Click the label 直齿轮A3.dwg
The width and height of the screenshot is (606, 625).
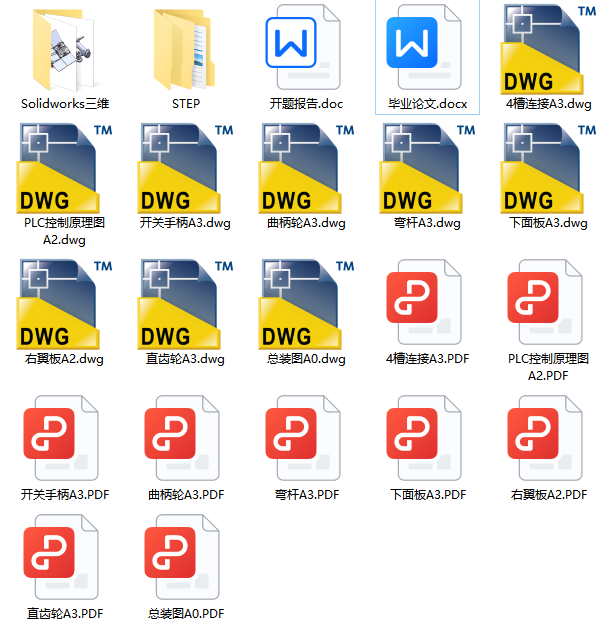coord(185,359)
